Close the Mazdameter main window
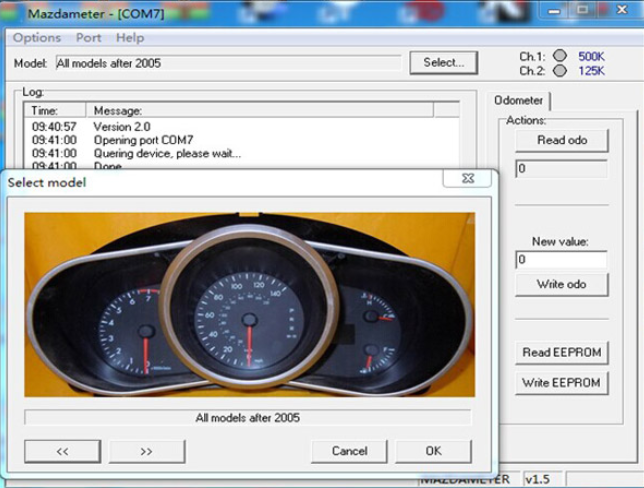This screenshot has height=488, width=644. (621, 10)
